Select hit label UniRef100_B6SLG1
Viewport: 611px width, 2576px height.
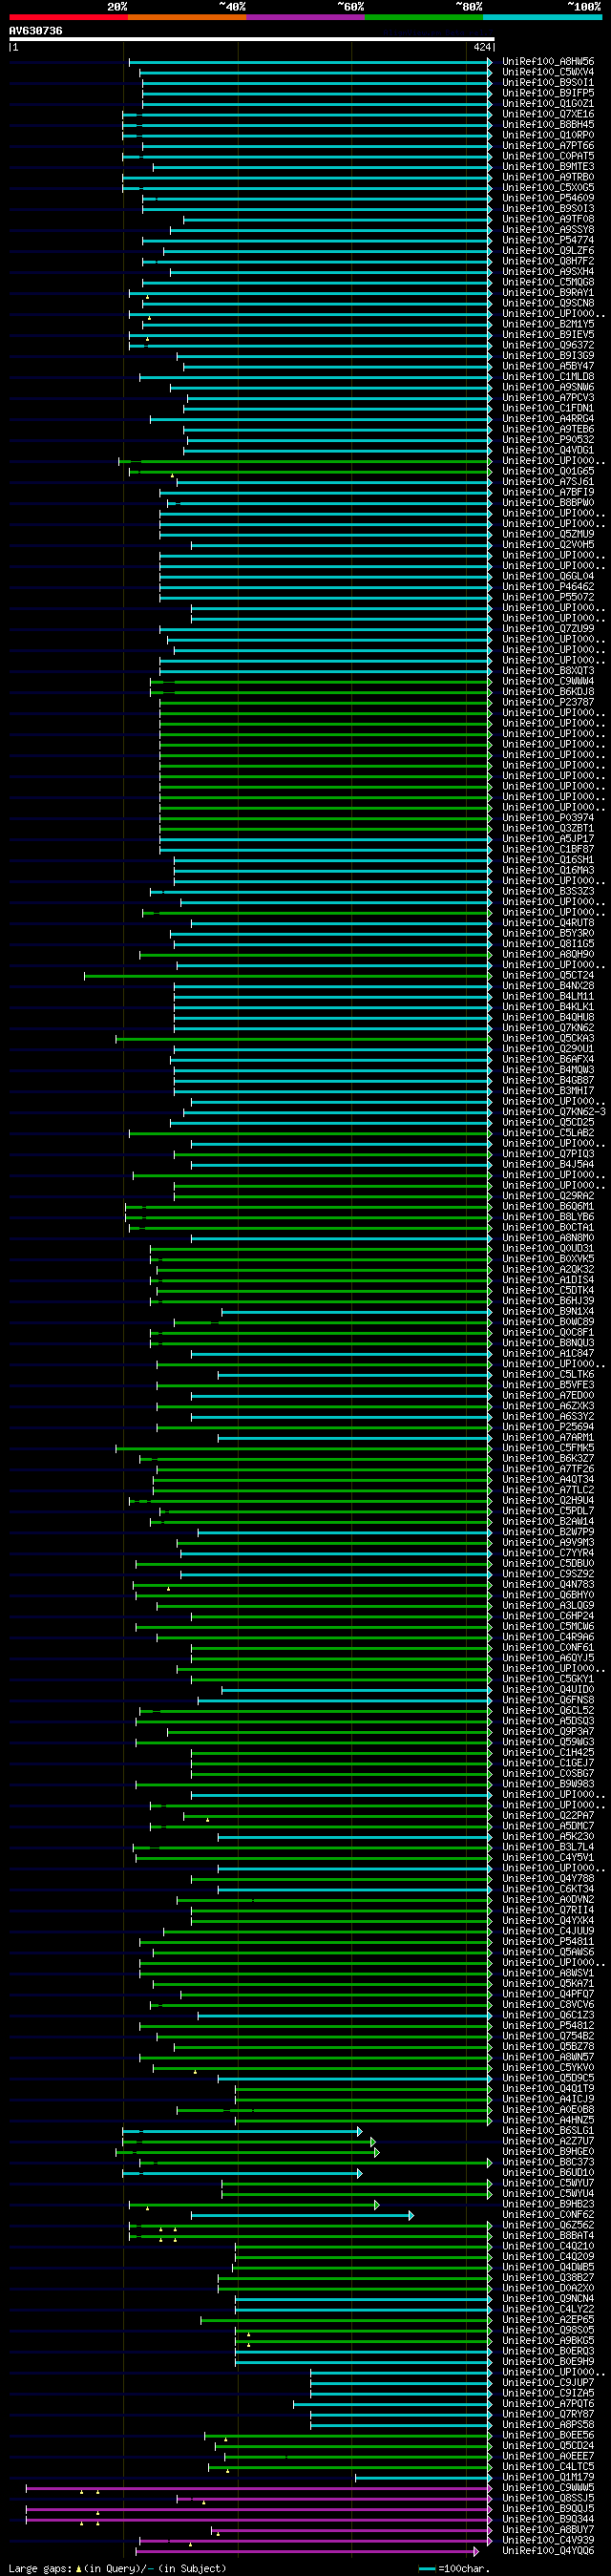coord(548,2131)
